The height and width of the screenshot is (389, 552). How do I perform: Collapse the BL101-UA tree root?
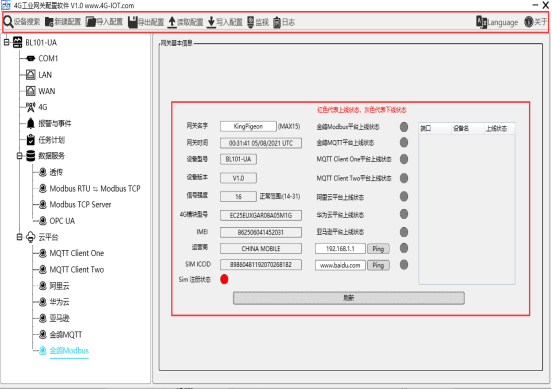(x=7, y=43)
